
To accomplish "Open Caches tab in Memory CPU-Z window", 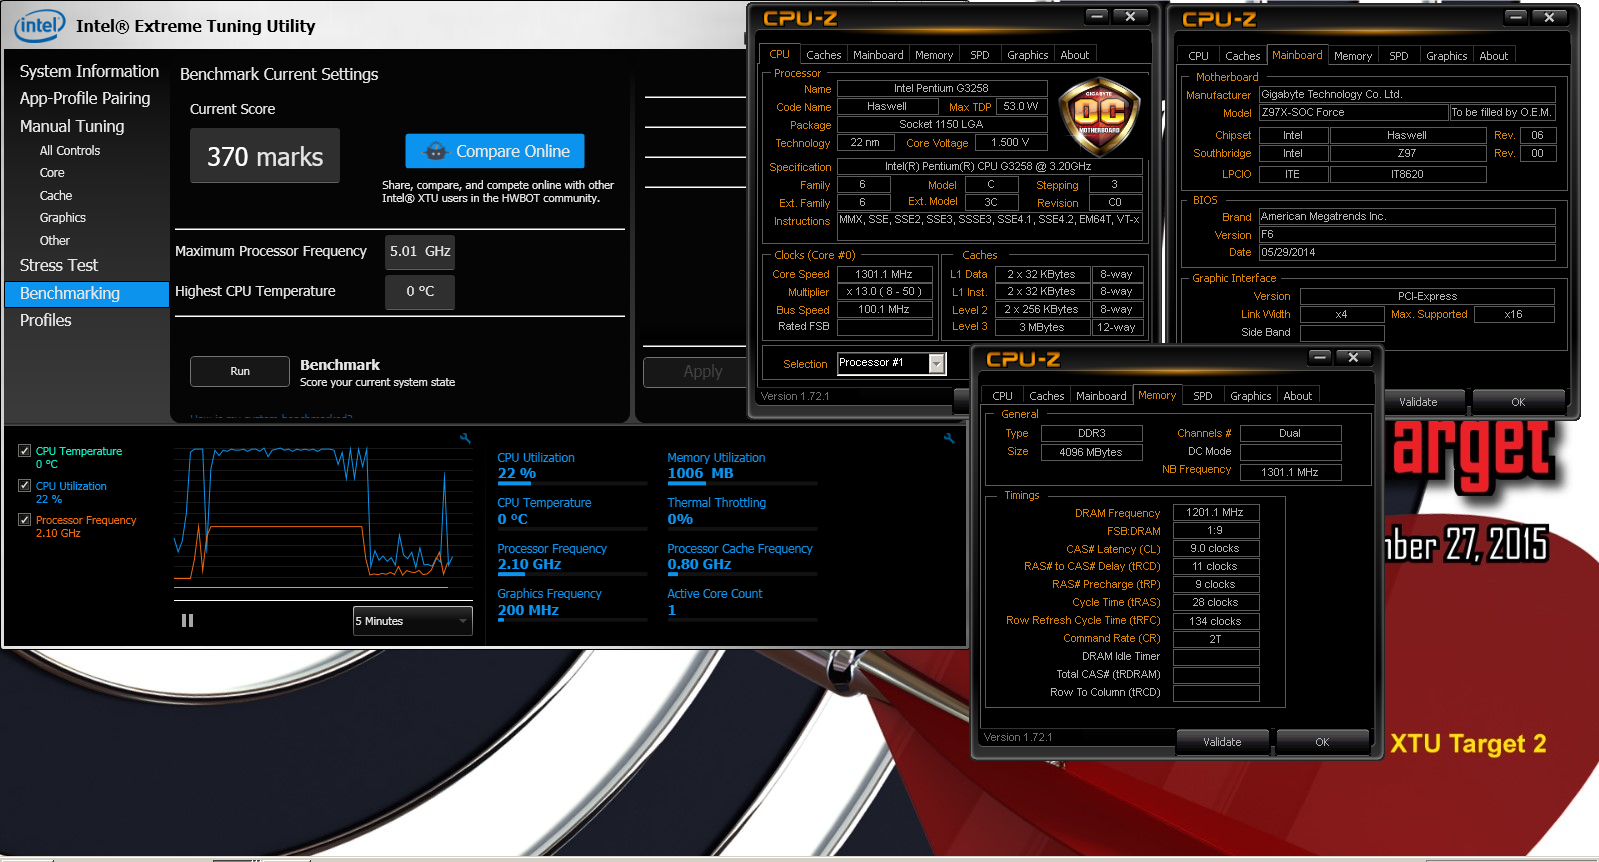I will (1047, 396).
